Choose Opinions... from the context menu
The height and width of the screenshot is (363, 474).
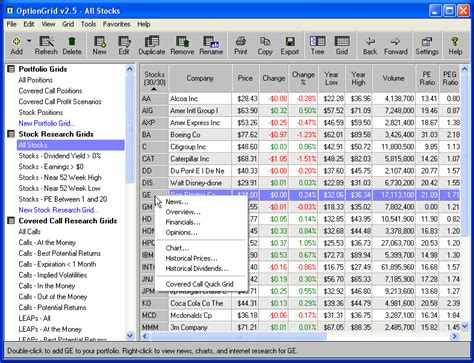(x=201, y=233)
